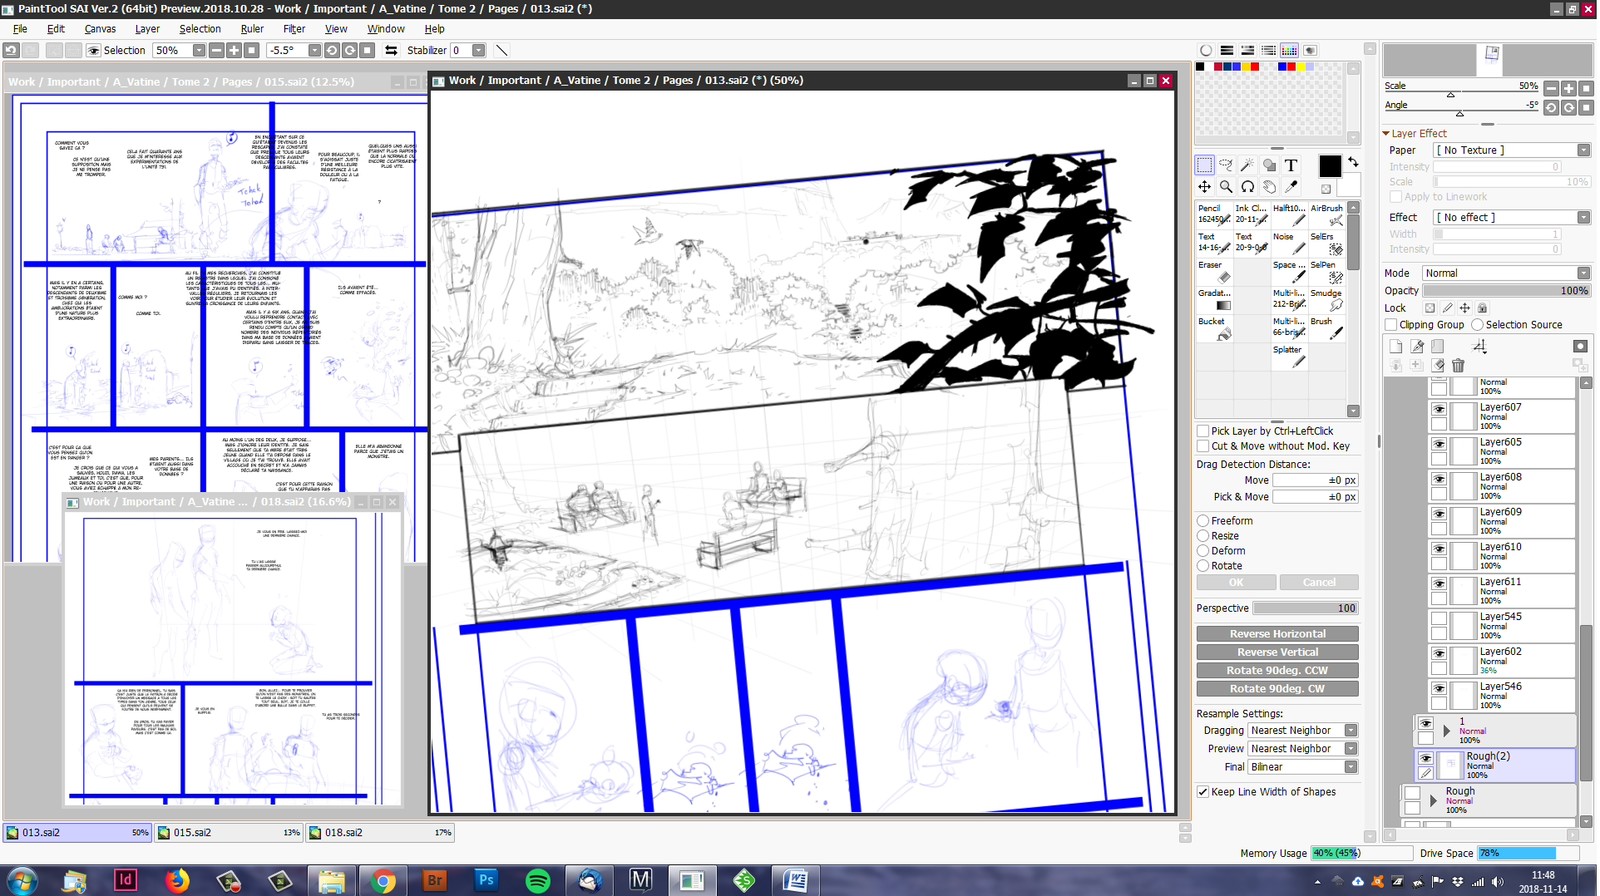Hide Layer607 using its eye icon
1600x896 pixels.
pyautogui.click(x=1439, y=409)
